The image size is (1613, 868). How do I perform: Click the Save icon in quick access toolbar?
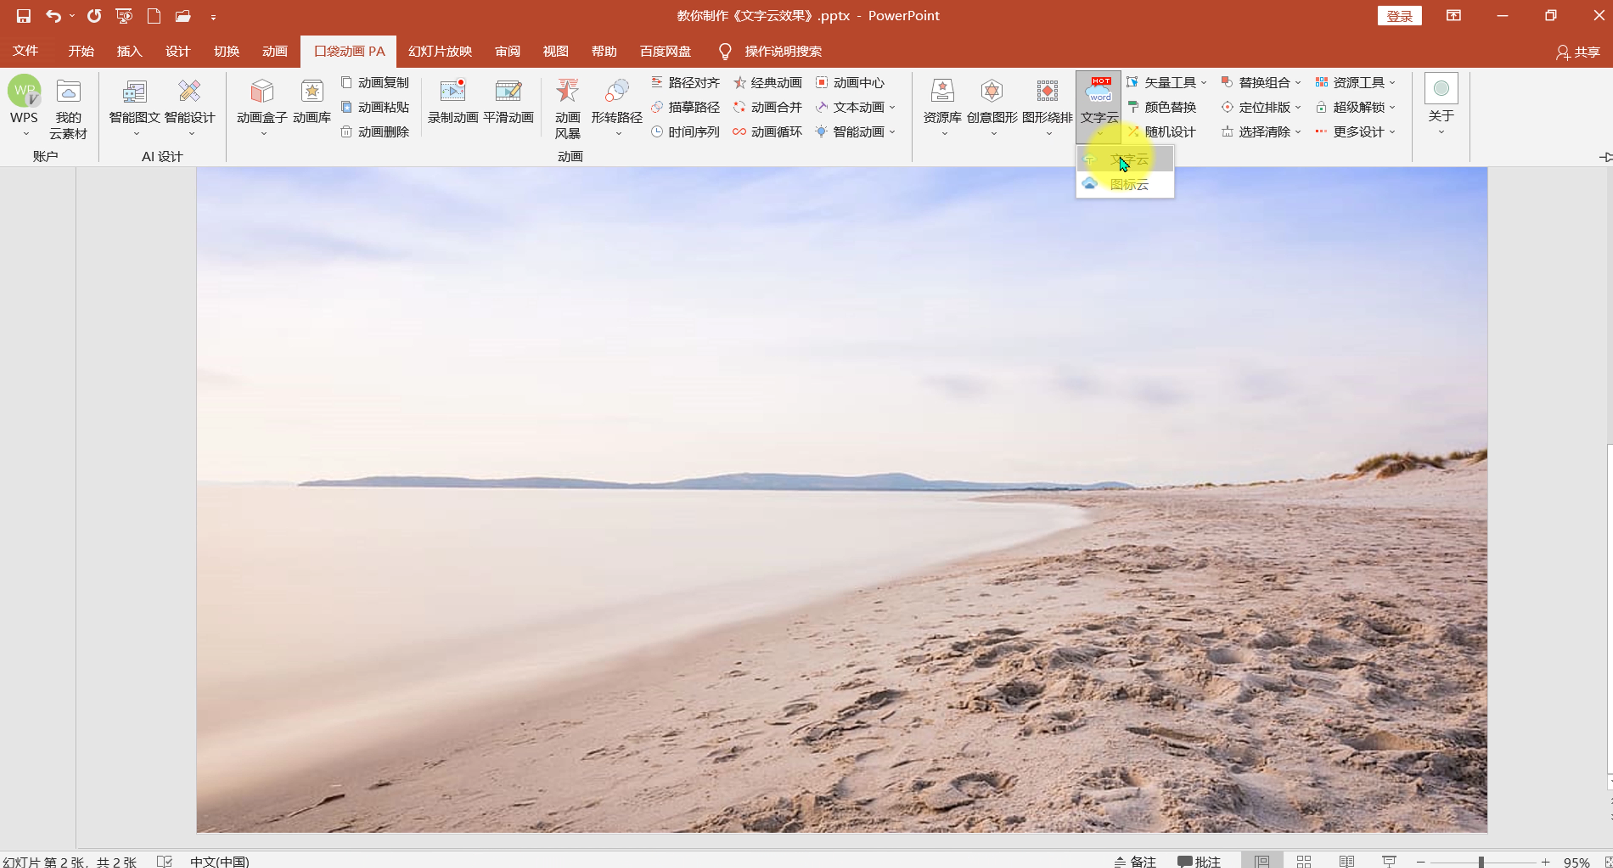click(23, 16)
